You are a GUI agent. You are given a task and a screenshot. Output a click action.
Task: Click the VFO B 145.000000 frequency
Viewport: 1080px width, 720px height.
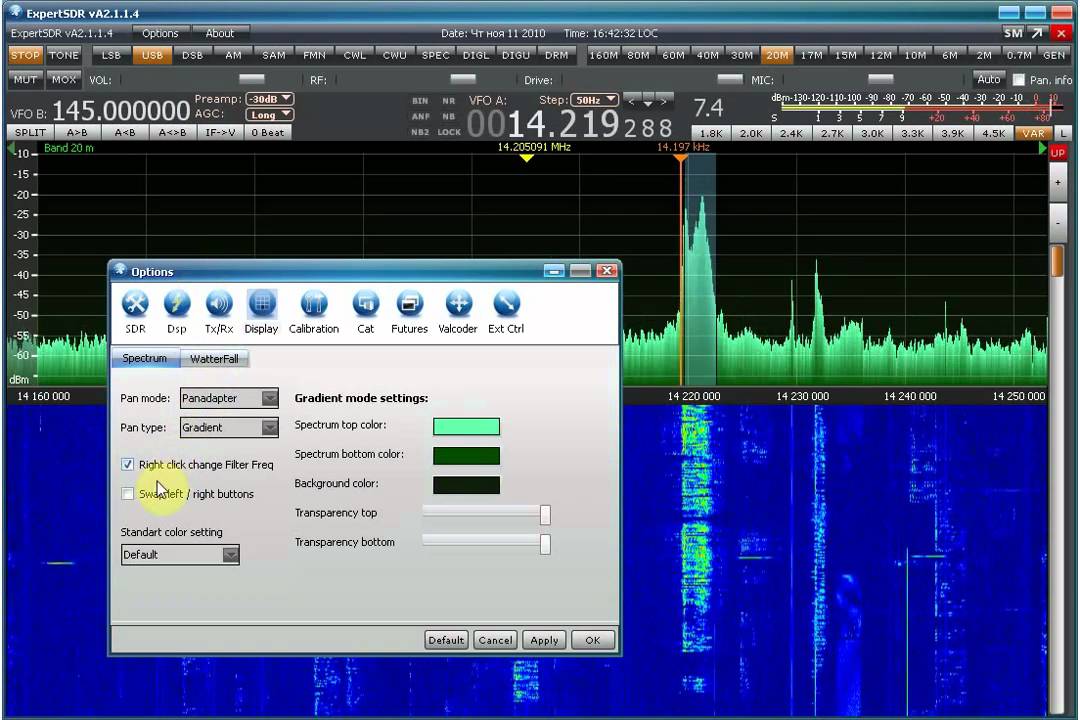(x=121, y=111)
